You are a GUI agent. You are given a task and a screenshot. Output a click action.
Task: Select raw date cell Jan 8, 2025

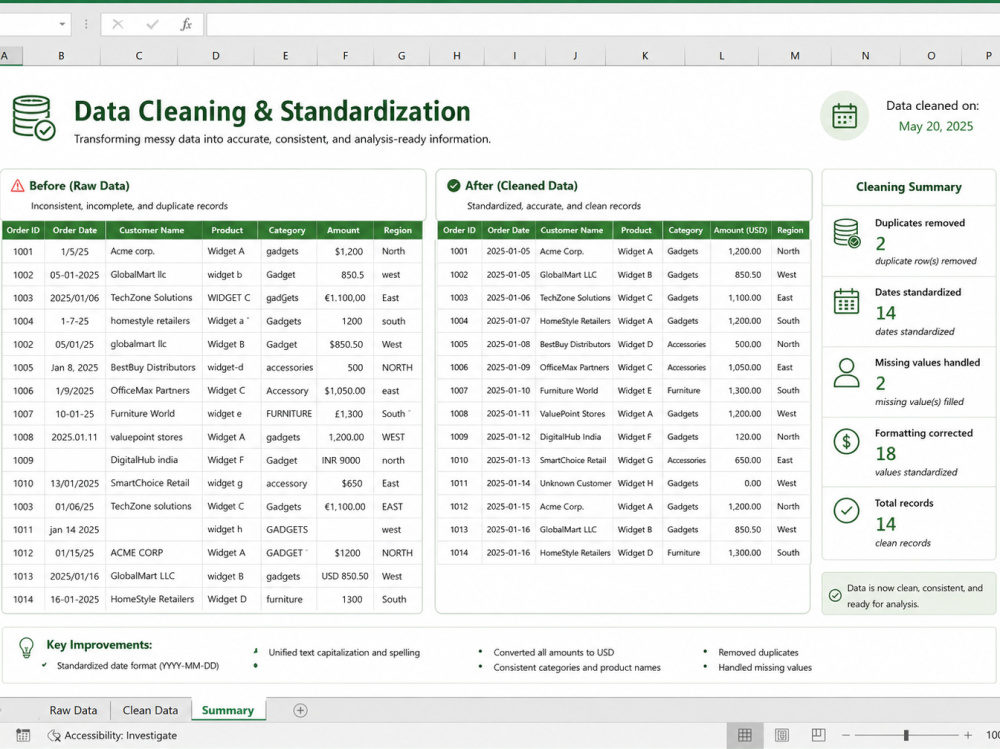point(75,367)
